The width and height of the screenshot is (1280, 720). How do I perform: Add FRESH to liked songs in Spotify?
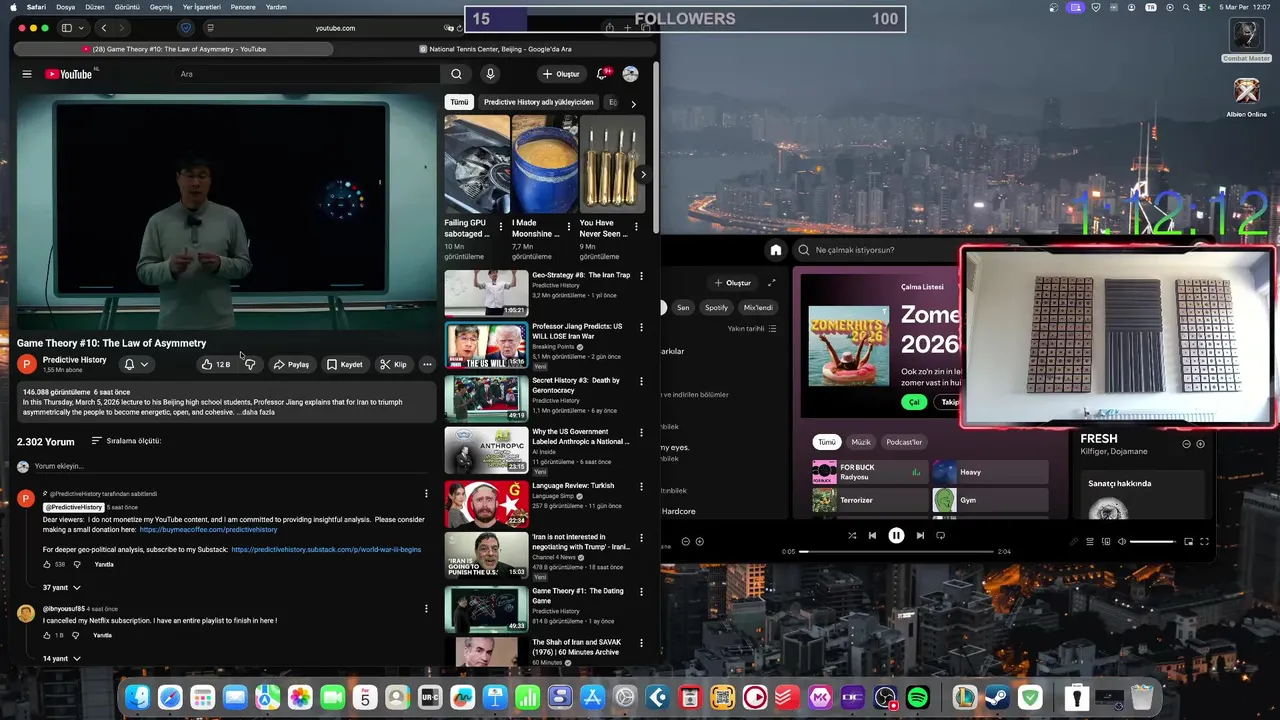1200,444
